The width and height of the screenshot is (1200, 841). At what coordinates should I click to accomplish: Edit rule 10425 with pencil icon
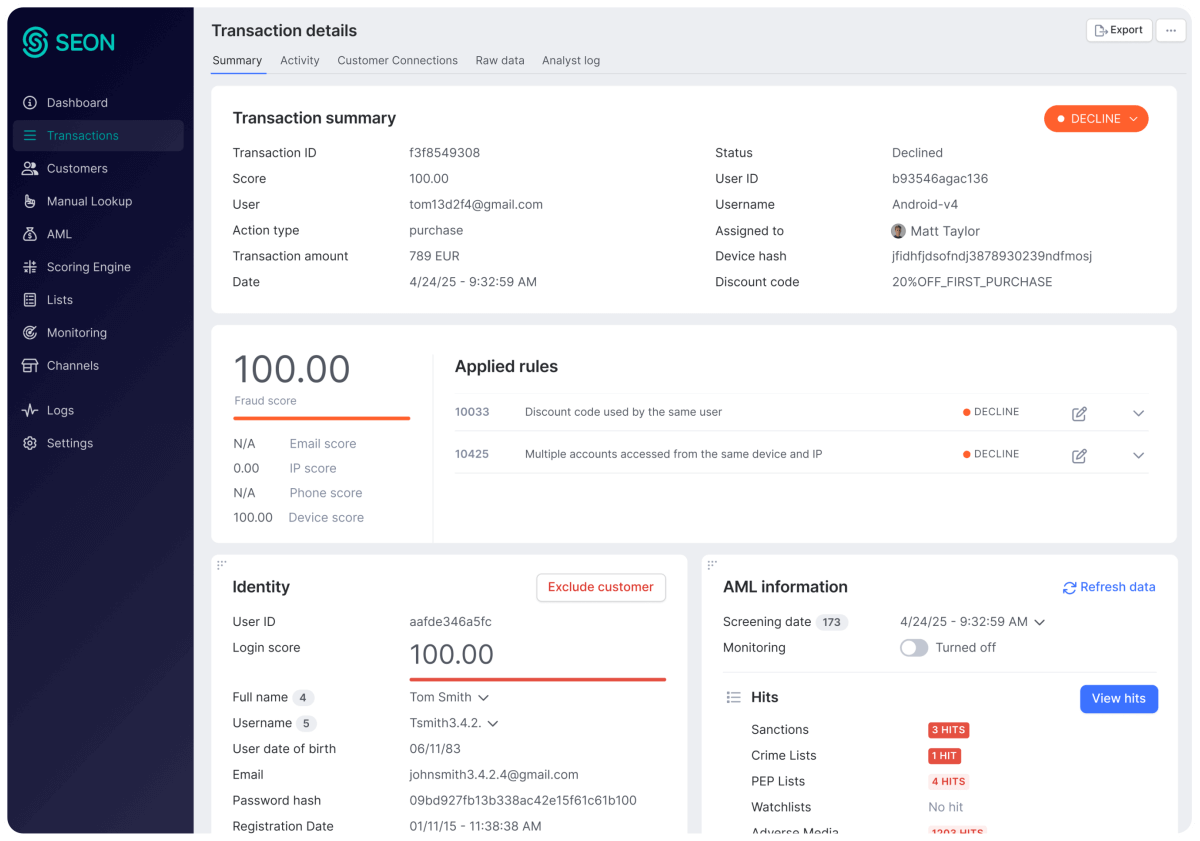[x=1079, y=456]
